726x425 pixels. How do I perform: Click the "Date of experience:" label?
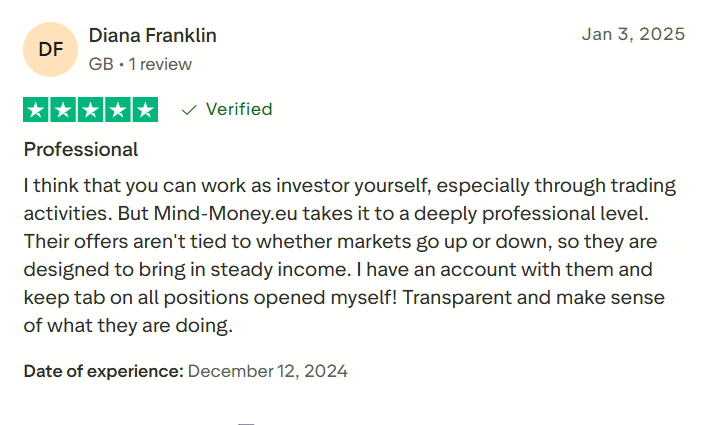click(103, 371)
